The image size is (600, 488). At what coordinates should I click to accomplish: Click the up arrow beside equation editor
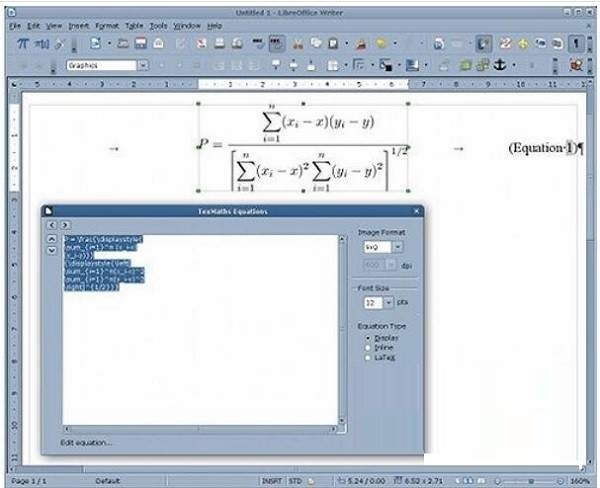coord(53,240)
